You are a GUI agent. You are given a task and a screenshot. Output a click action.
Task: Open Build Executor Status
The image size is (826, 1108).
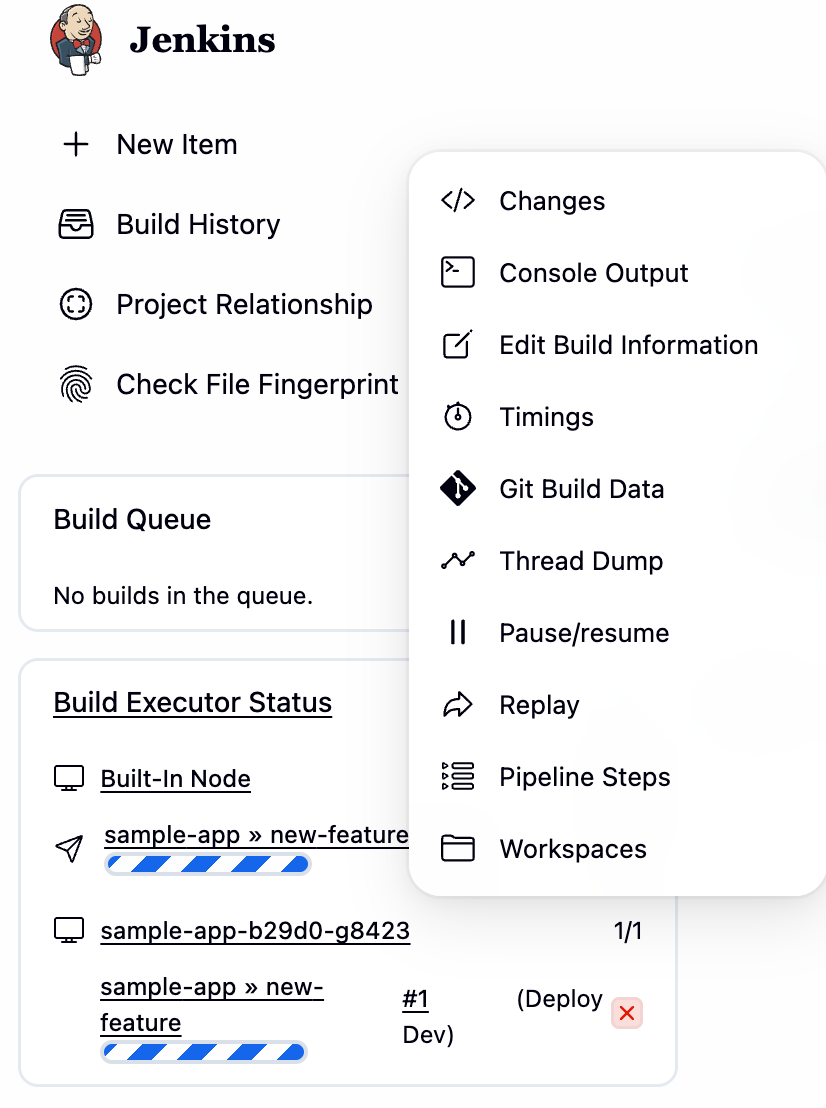192,702
